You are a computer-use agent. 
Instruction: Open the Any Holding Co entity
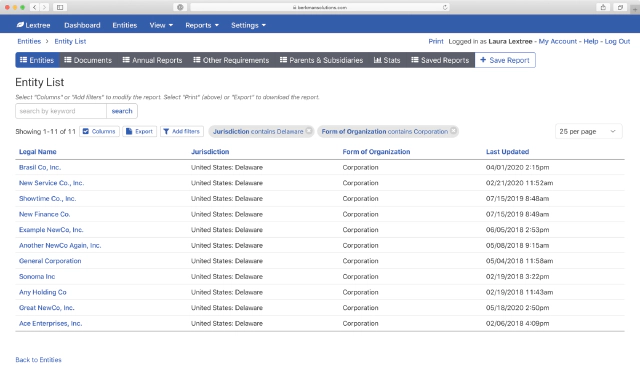tap(42, 292)
